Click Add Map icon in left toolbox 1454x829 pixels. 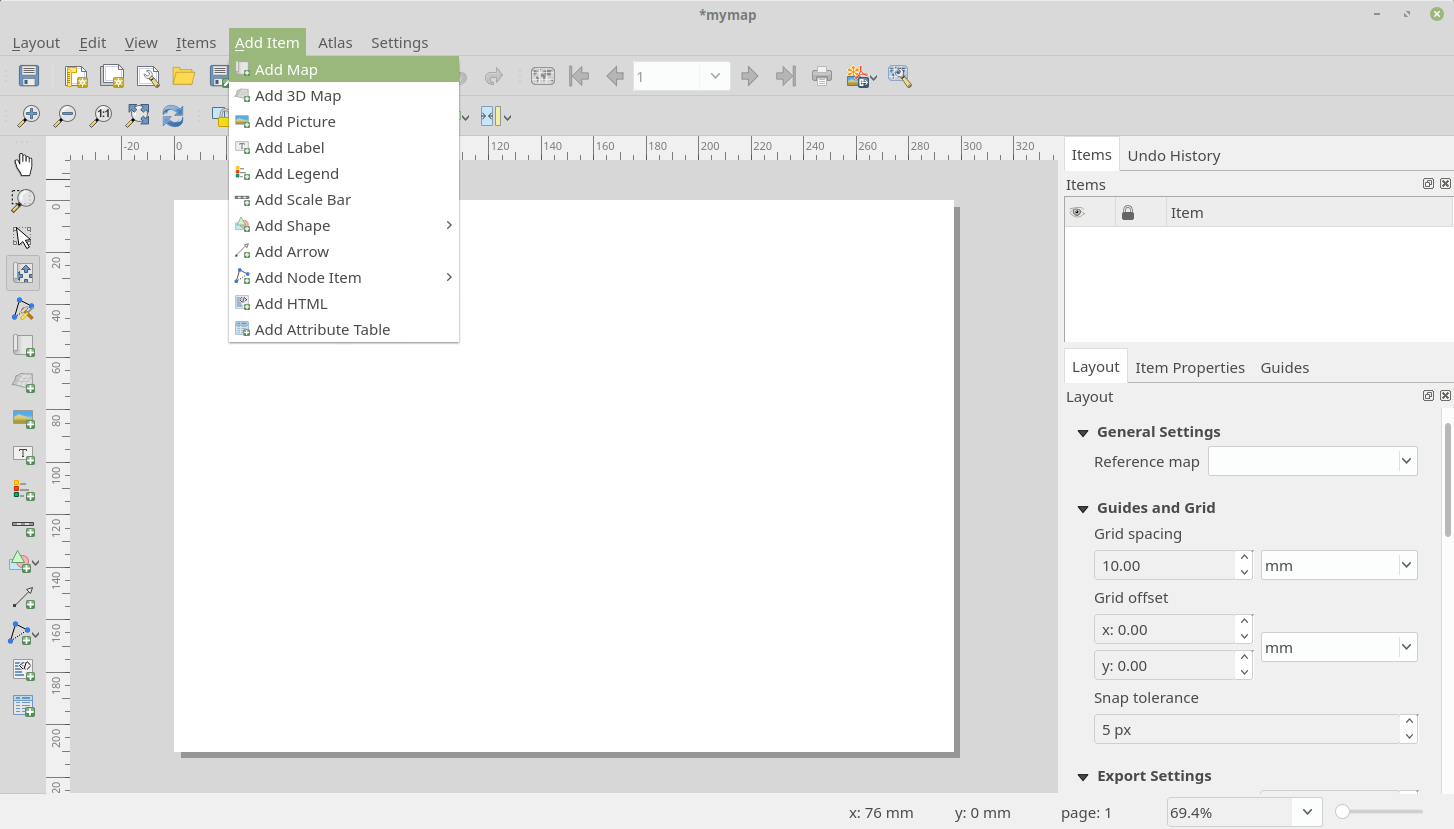click(x=23, y=345)
